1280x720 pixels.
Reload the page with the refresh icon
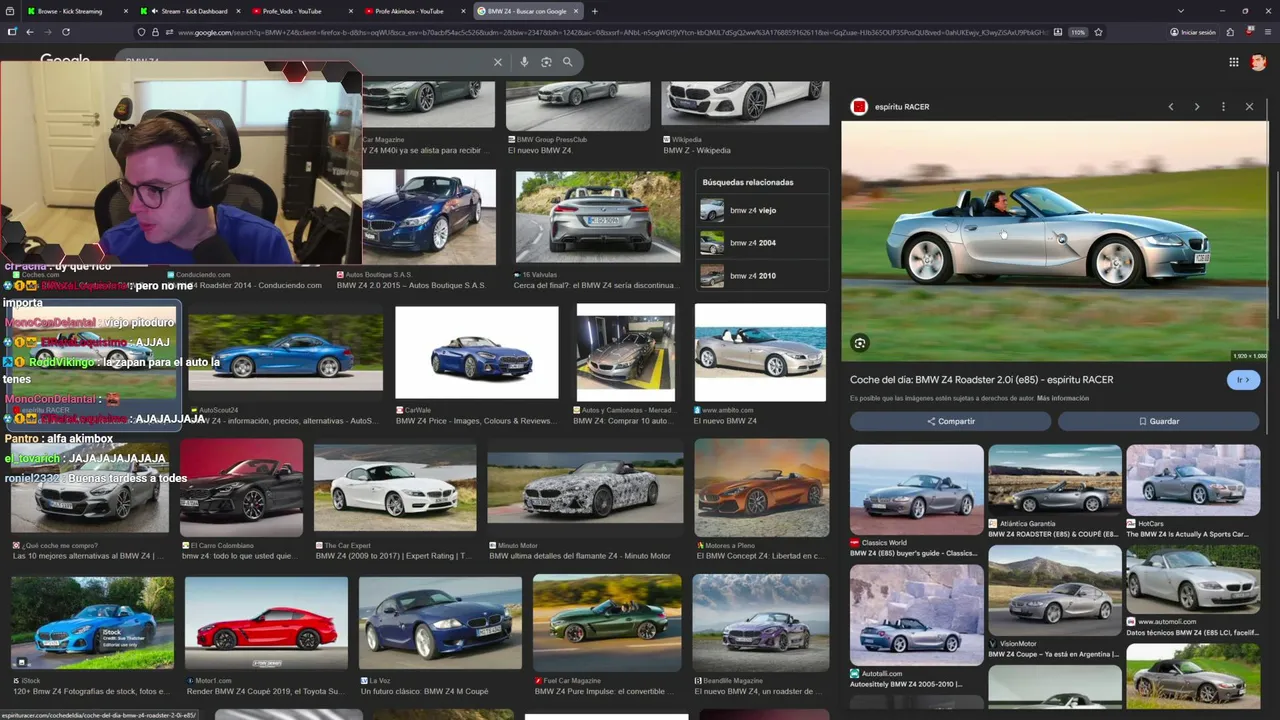pyautogui.click(x=66, y=32)
